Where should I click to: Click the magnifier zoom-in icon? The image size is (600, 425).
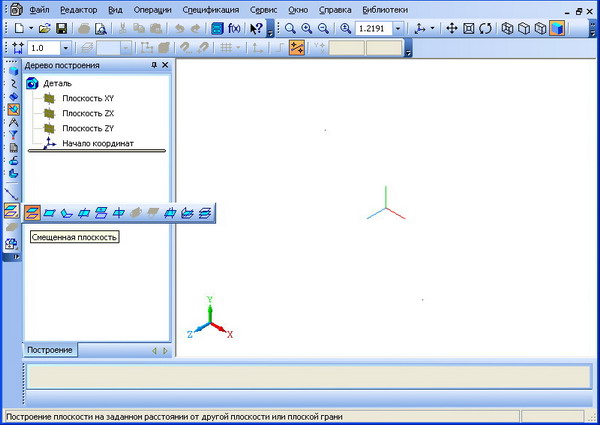tap(306, 29)
